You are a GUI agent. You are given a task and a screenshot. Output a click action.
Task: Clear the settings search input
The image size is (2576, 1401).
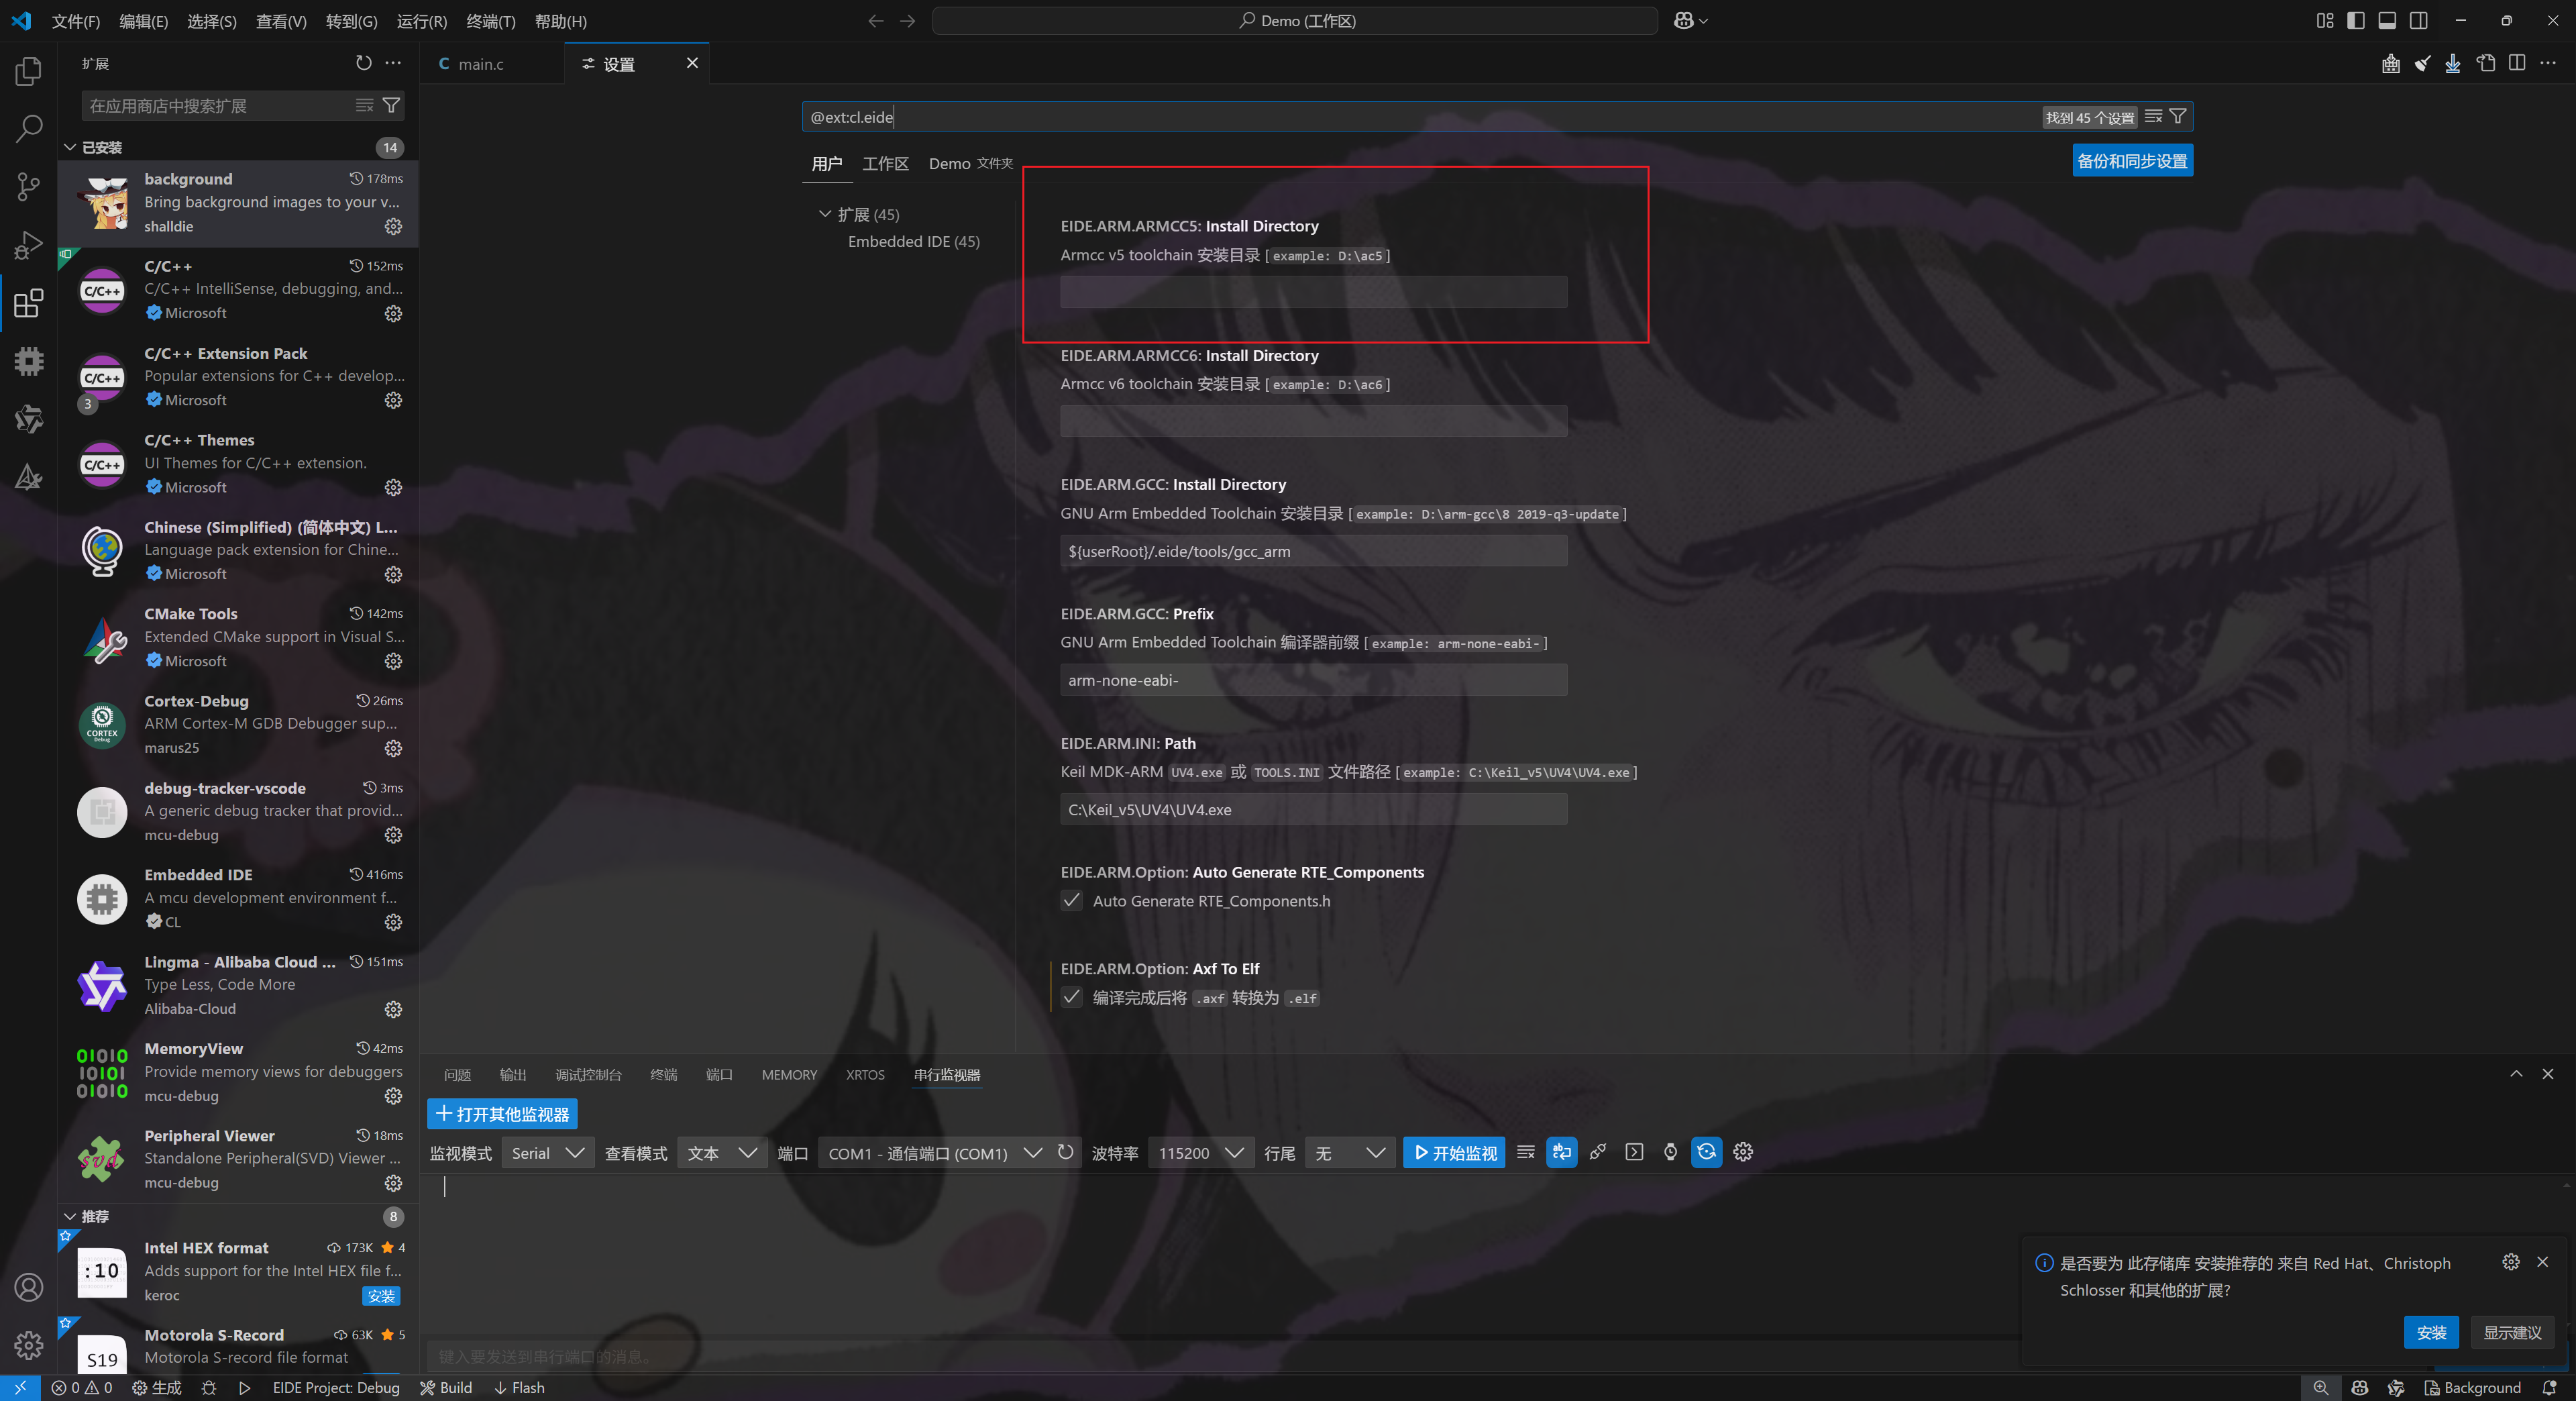(x=2153, y=117)
